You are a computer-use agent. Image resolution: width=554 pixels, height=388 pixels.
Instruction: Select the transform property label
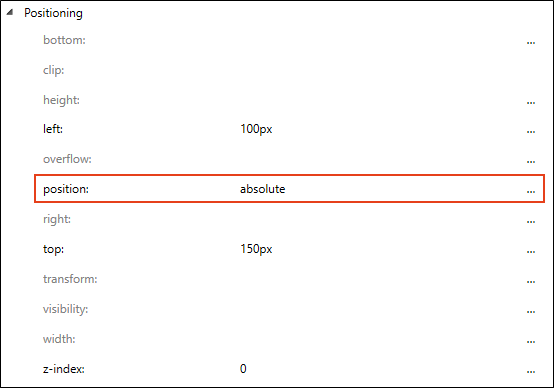coord(70,279)
